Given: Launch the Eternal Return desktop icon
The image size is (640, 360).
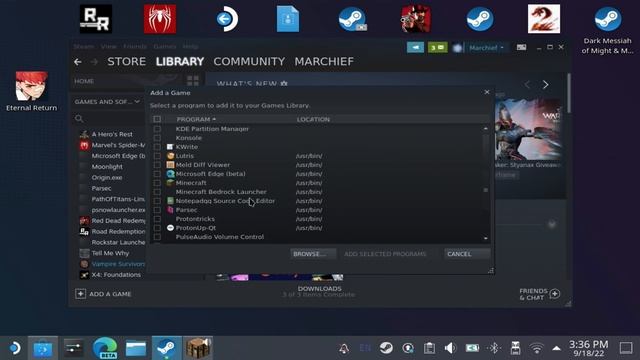Looking at the screenshot, I should (31, 91).
